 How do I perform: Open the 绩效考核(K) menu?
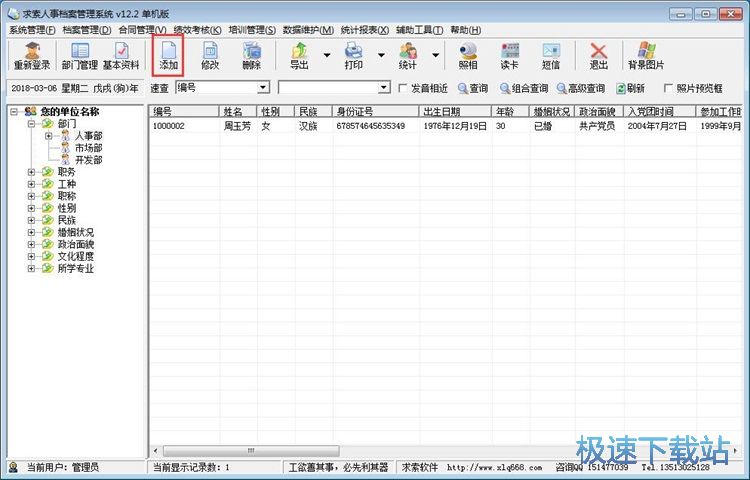point(198,30)
